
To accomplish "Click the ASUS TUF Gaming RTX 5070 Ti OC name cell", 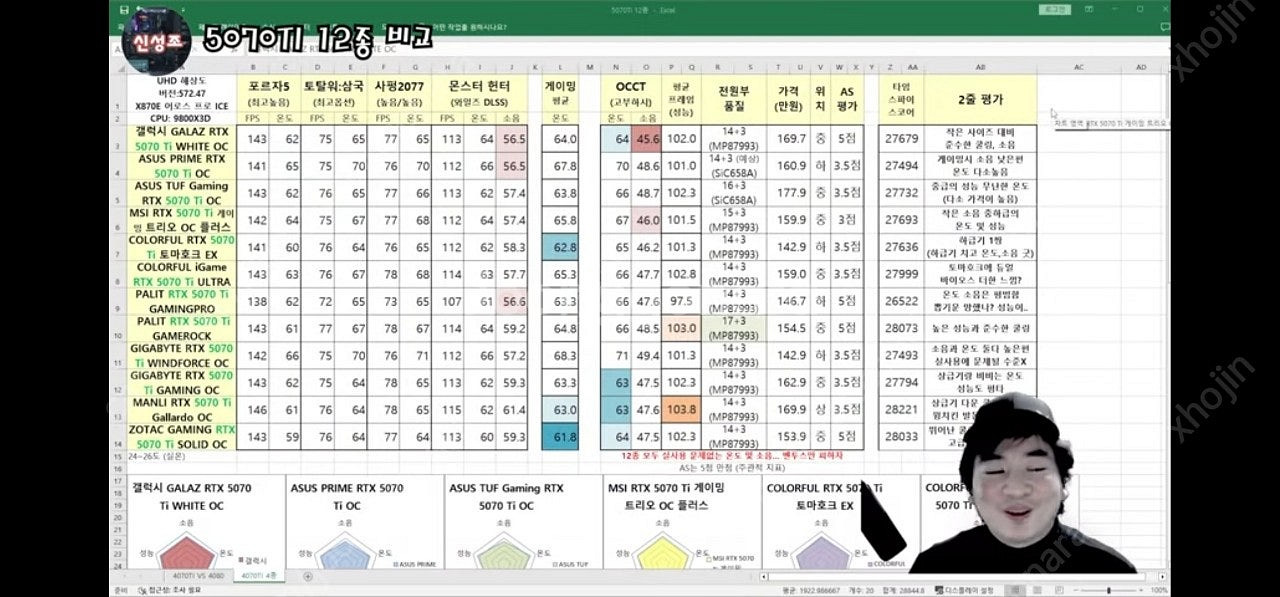I will [x=181, y=192].
